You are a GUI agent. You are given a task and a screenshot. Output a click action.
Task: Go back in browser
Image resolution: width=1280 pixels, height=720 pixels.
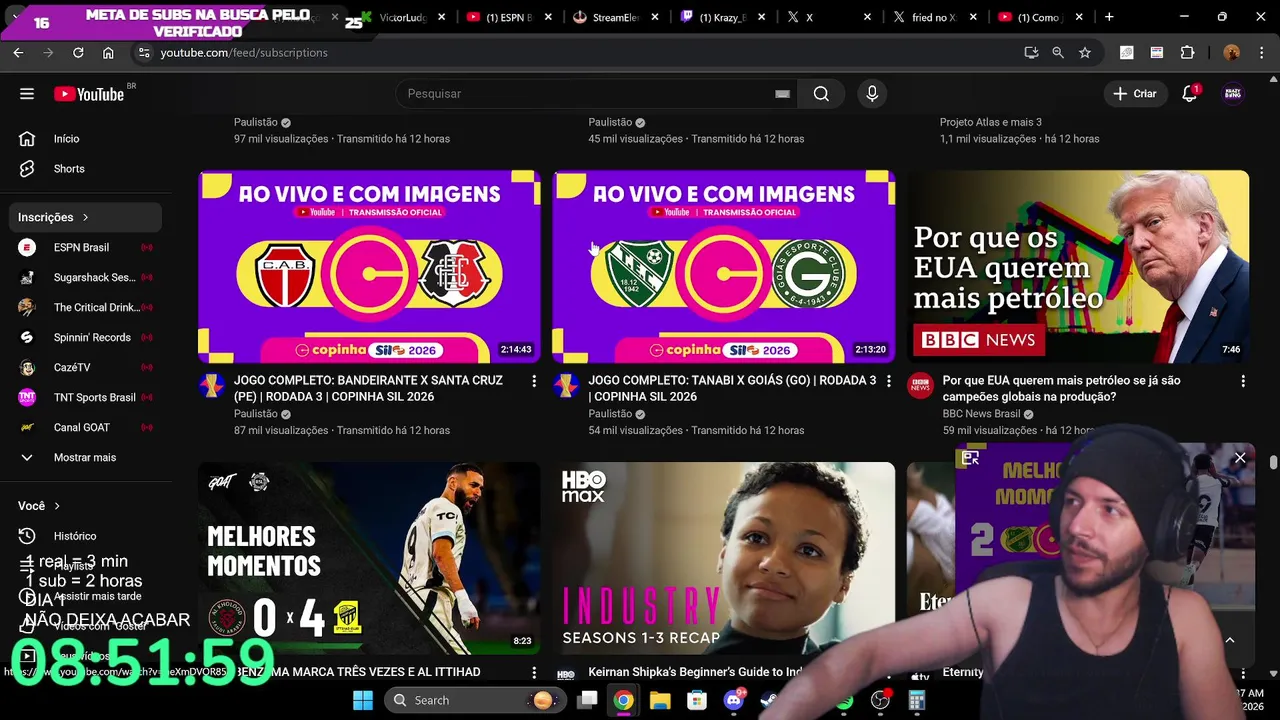18,53
